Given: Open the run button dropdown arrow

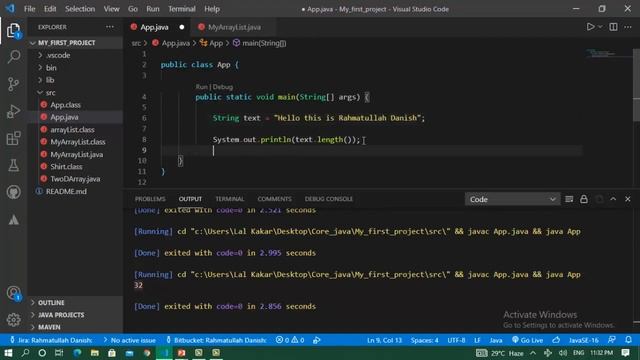Looking at the screenshot, I should point(600,27).
